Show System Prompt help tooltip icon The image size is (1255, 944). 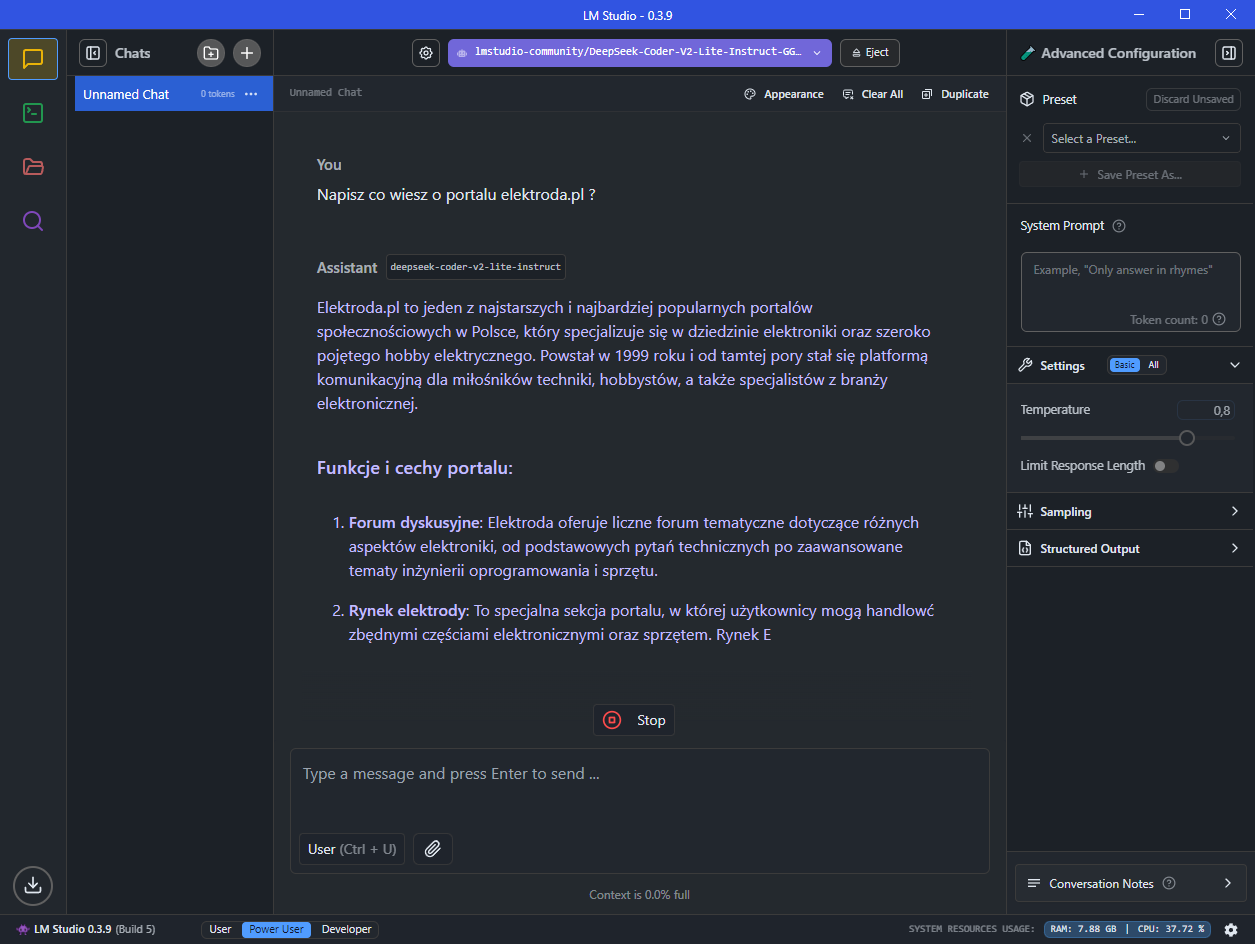pos(1119,226)
